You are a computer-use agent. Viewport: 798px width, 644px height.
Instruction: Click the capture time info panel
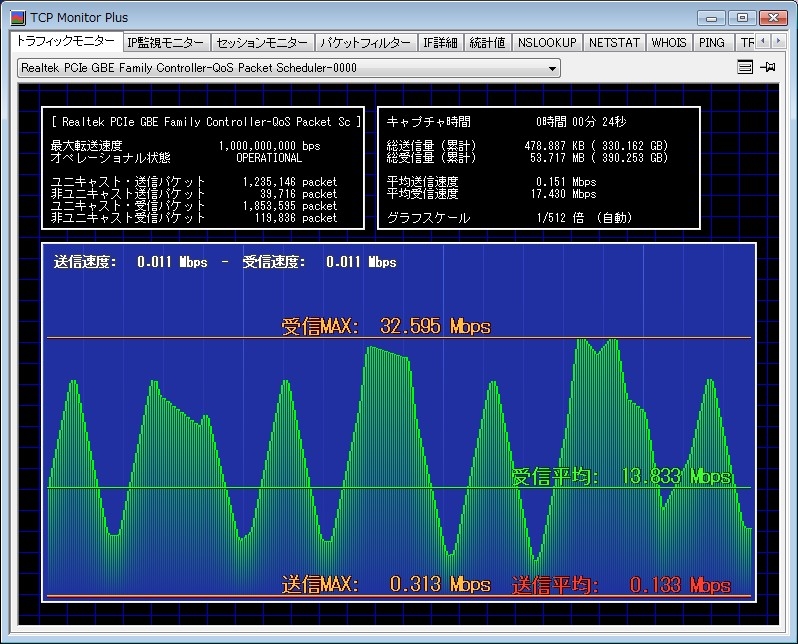(x=538, y=168)
